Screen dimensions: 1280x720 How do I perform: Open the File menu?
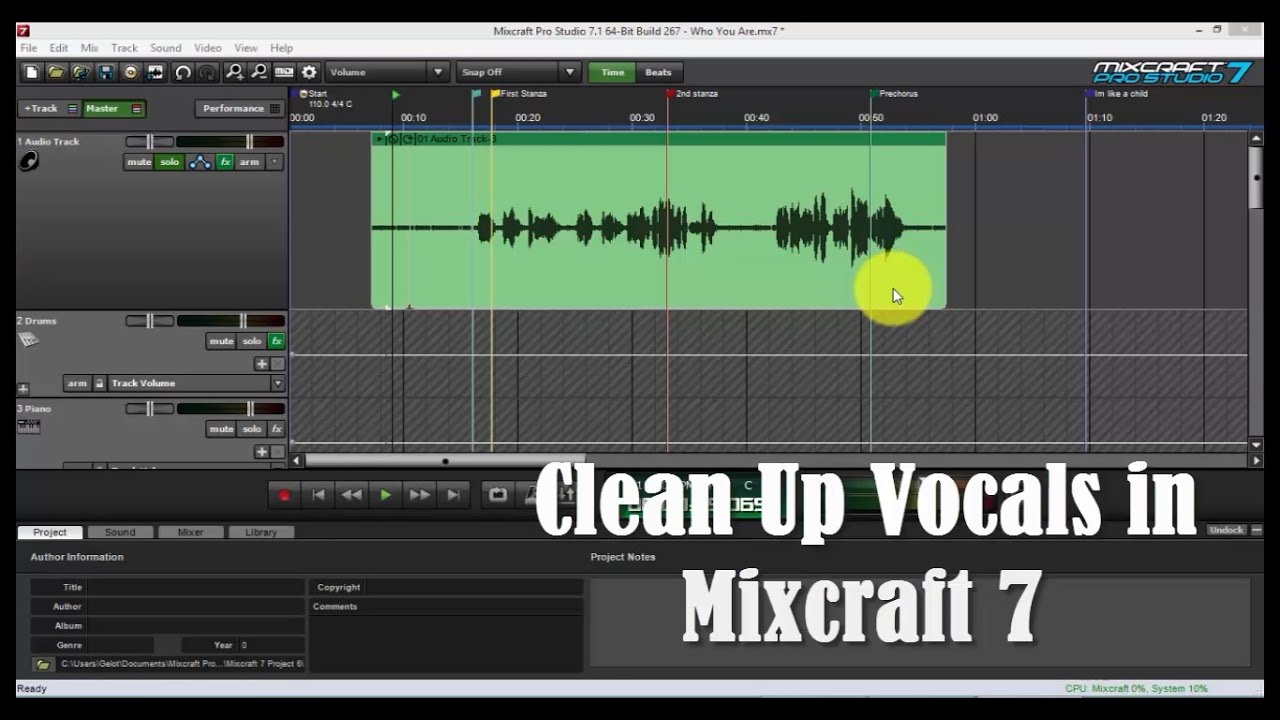(29, 48)
